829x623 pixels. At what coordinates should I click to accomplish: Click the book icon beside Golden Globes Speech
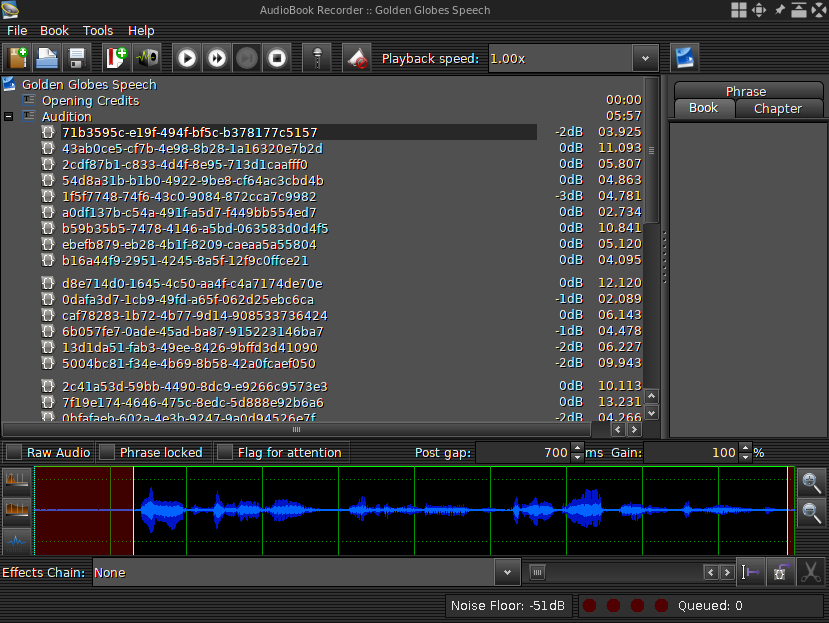click(x=9, y=84)
